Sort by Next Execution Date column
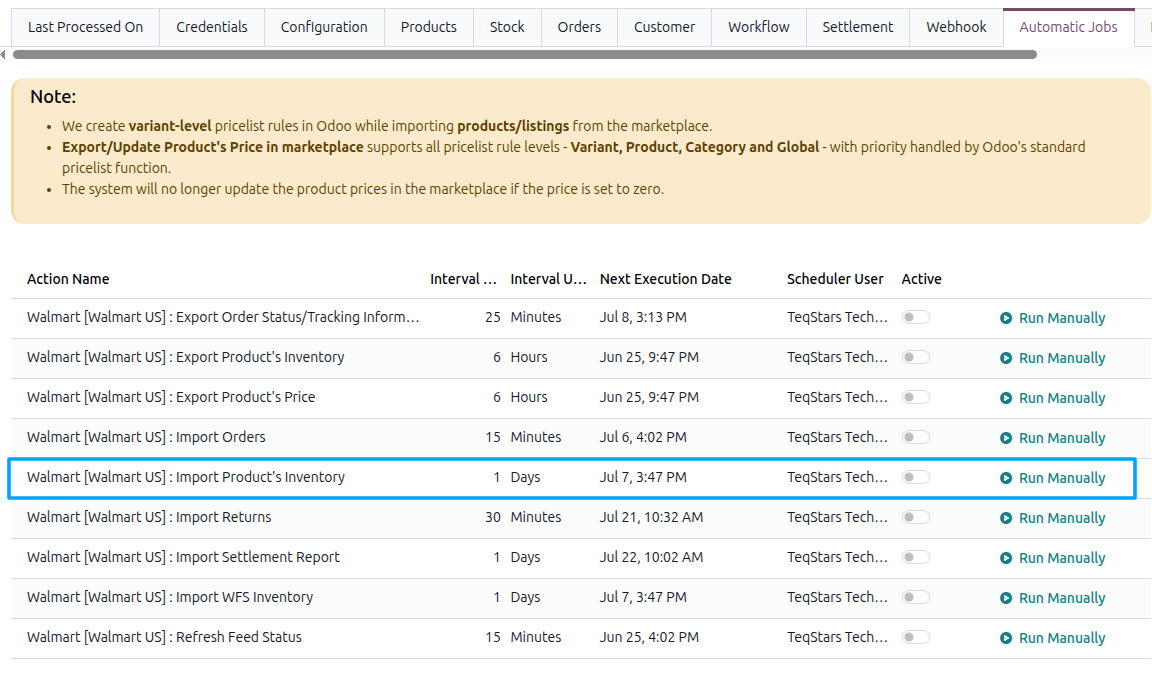This screenshot has height=674, width=1152. click(666, 279)
